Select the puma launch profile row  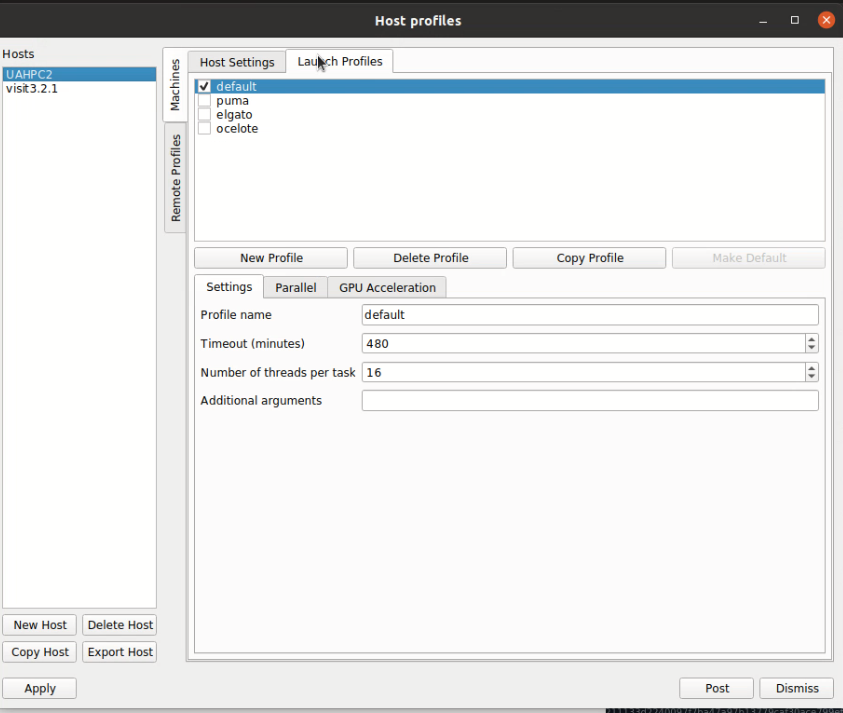pos(510,101)
